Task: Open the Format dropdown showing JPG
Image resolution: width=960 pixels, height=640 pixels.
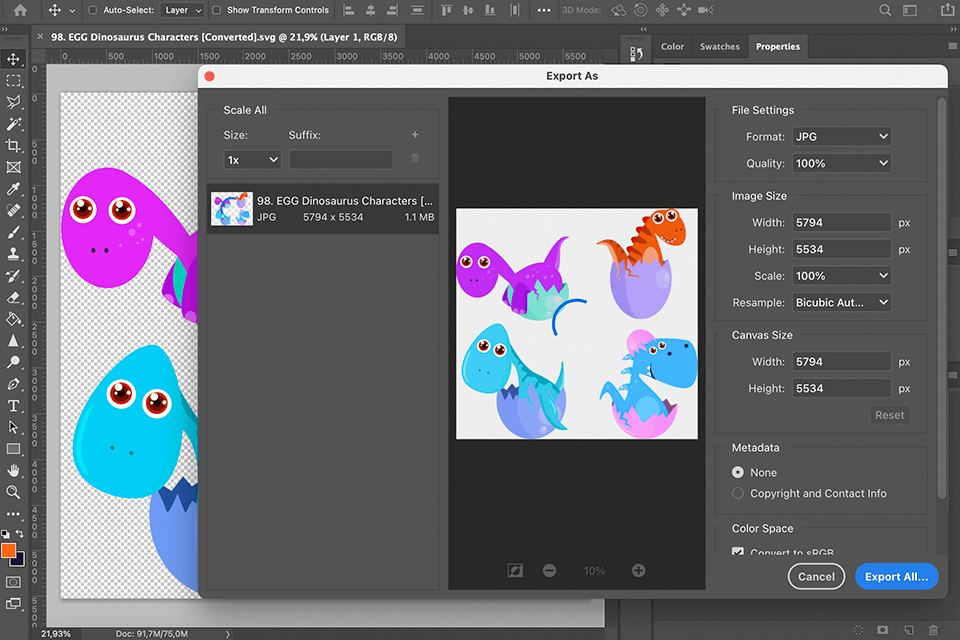Action: tap(841, 136)
